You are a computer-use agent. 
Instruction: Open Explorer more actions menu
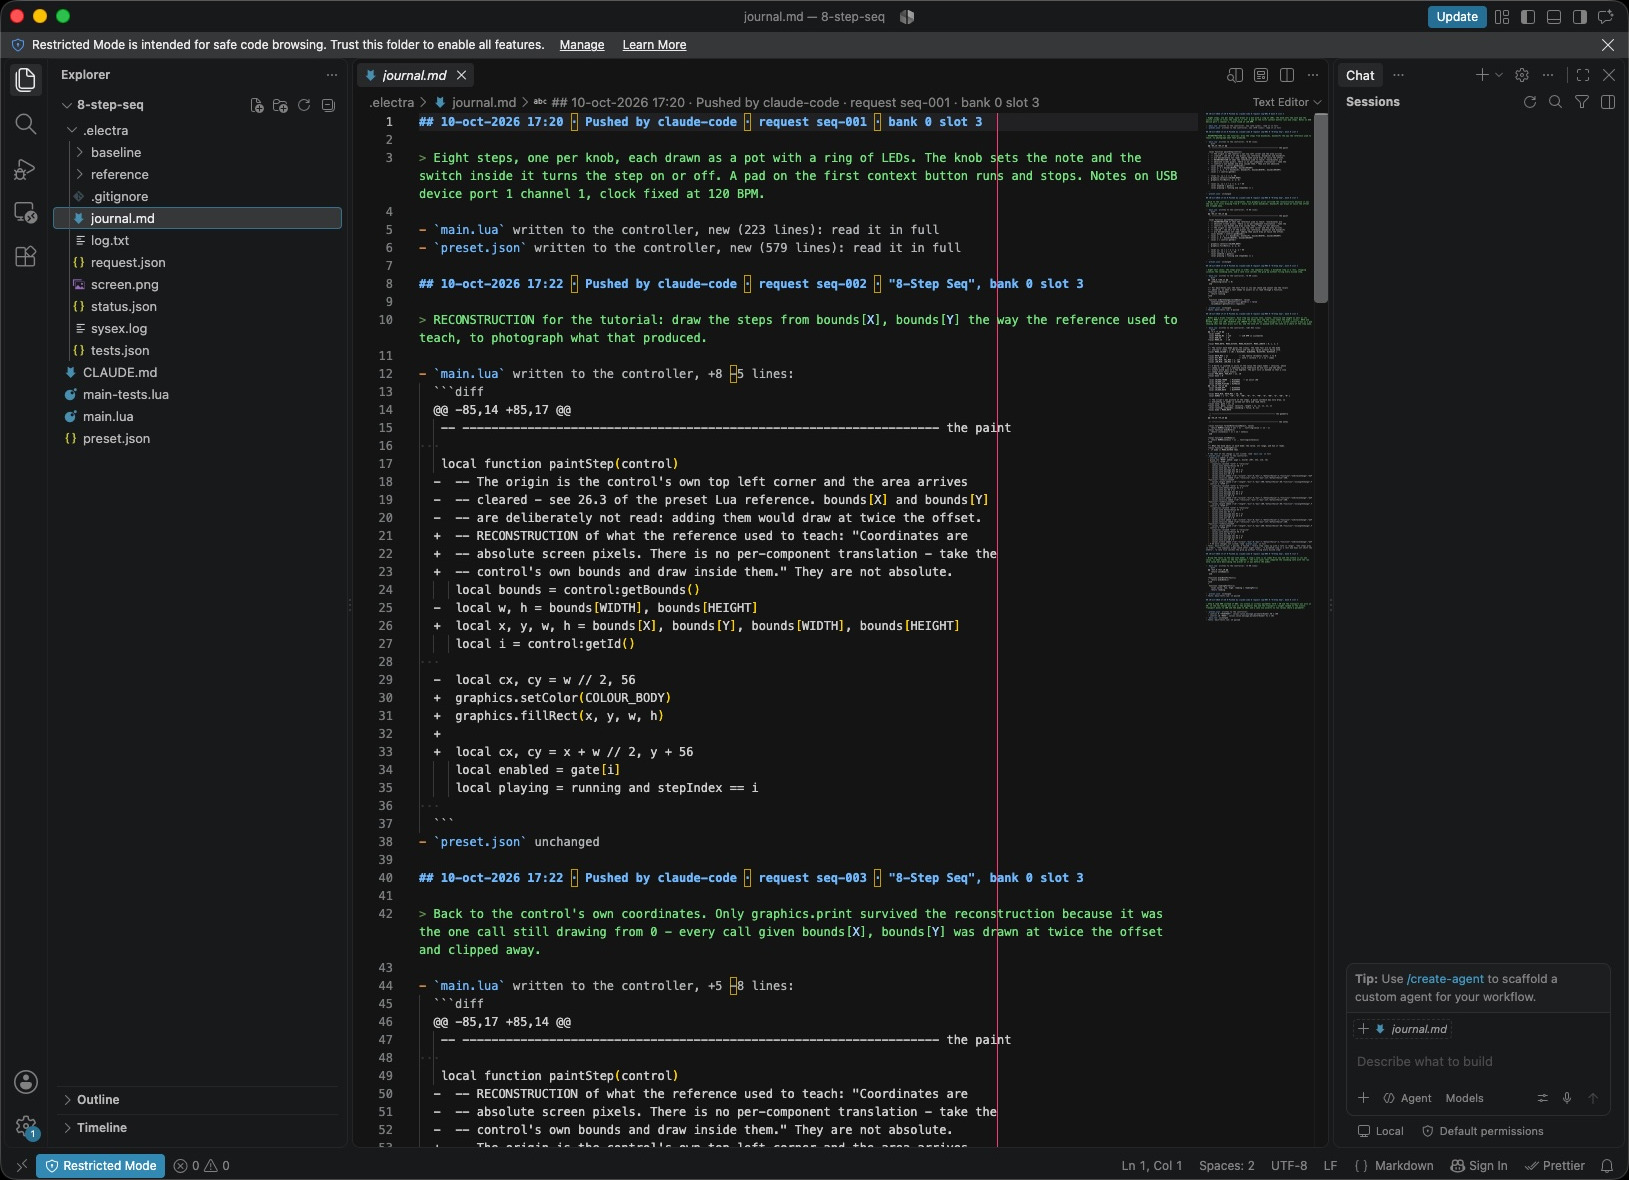pos(332,75)
